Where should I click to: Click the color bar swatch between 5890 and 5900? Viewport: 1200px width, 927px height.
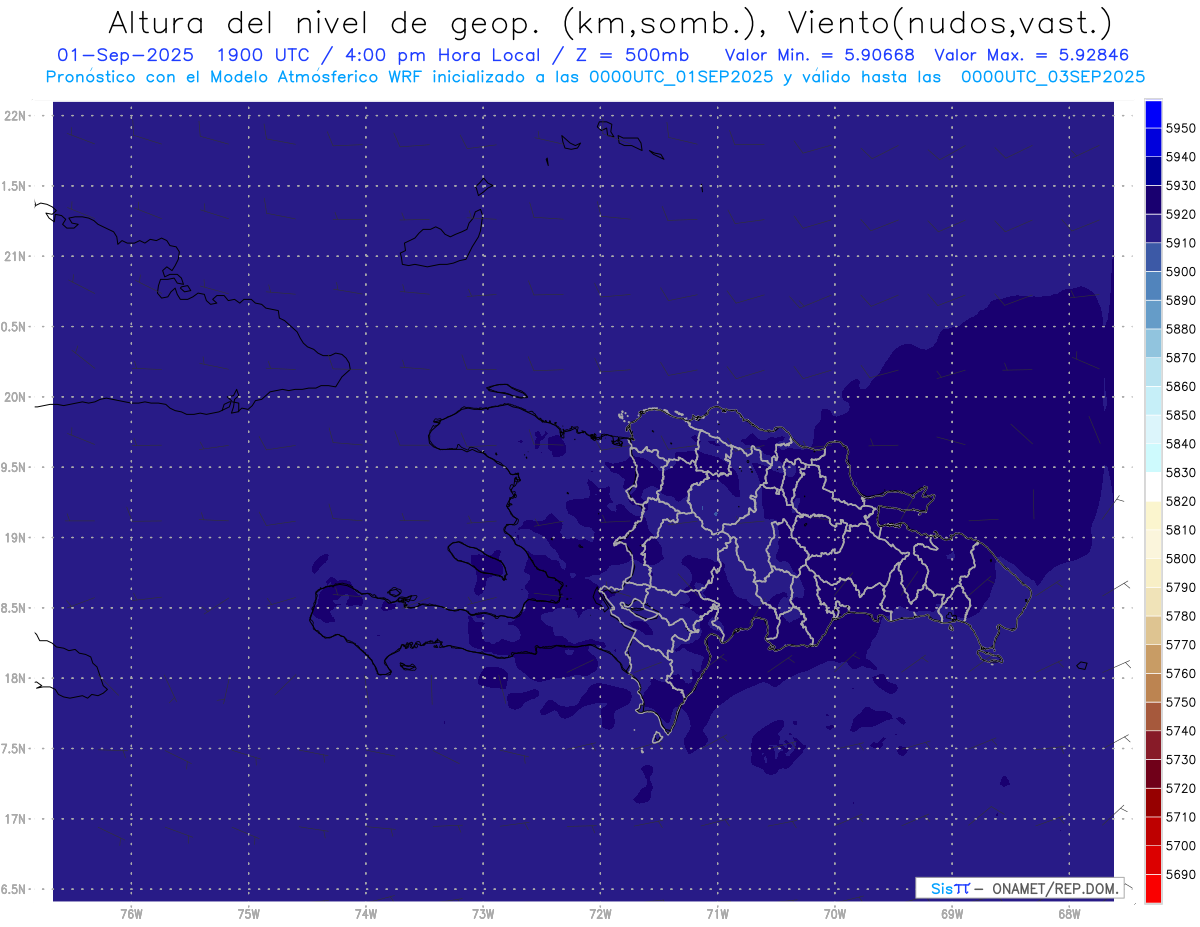[1153, 286]
